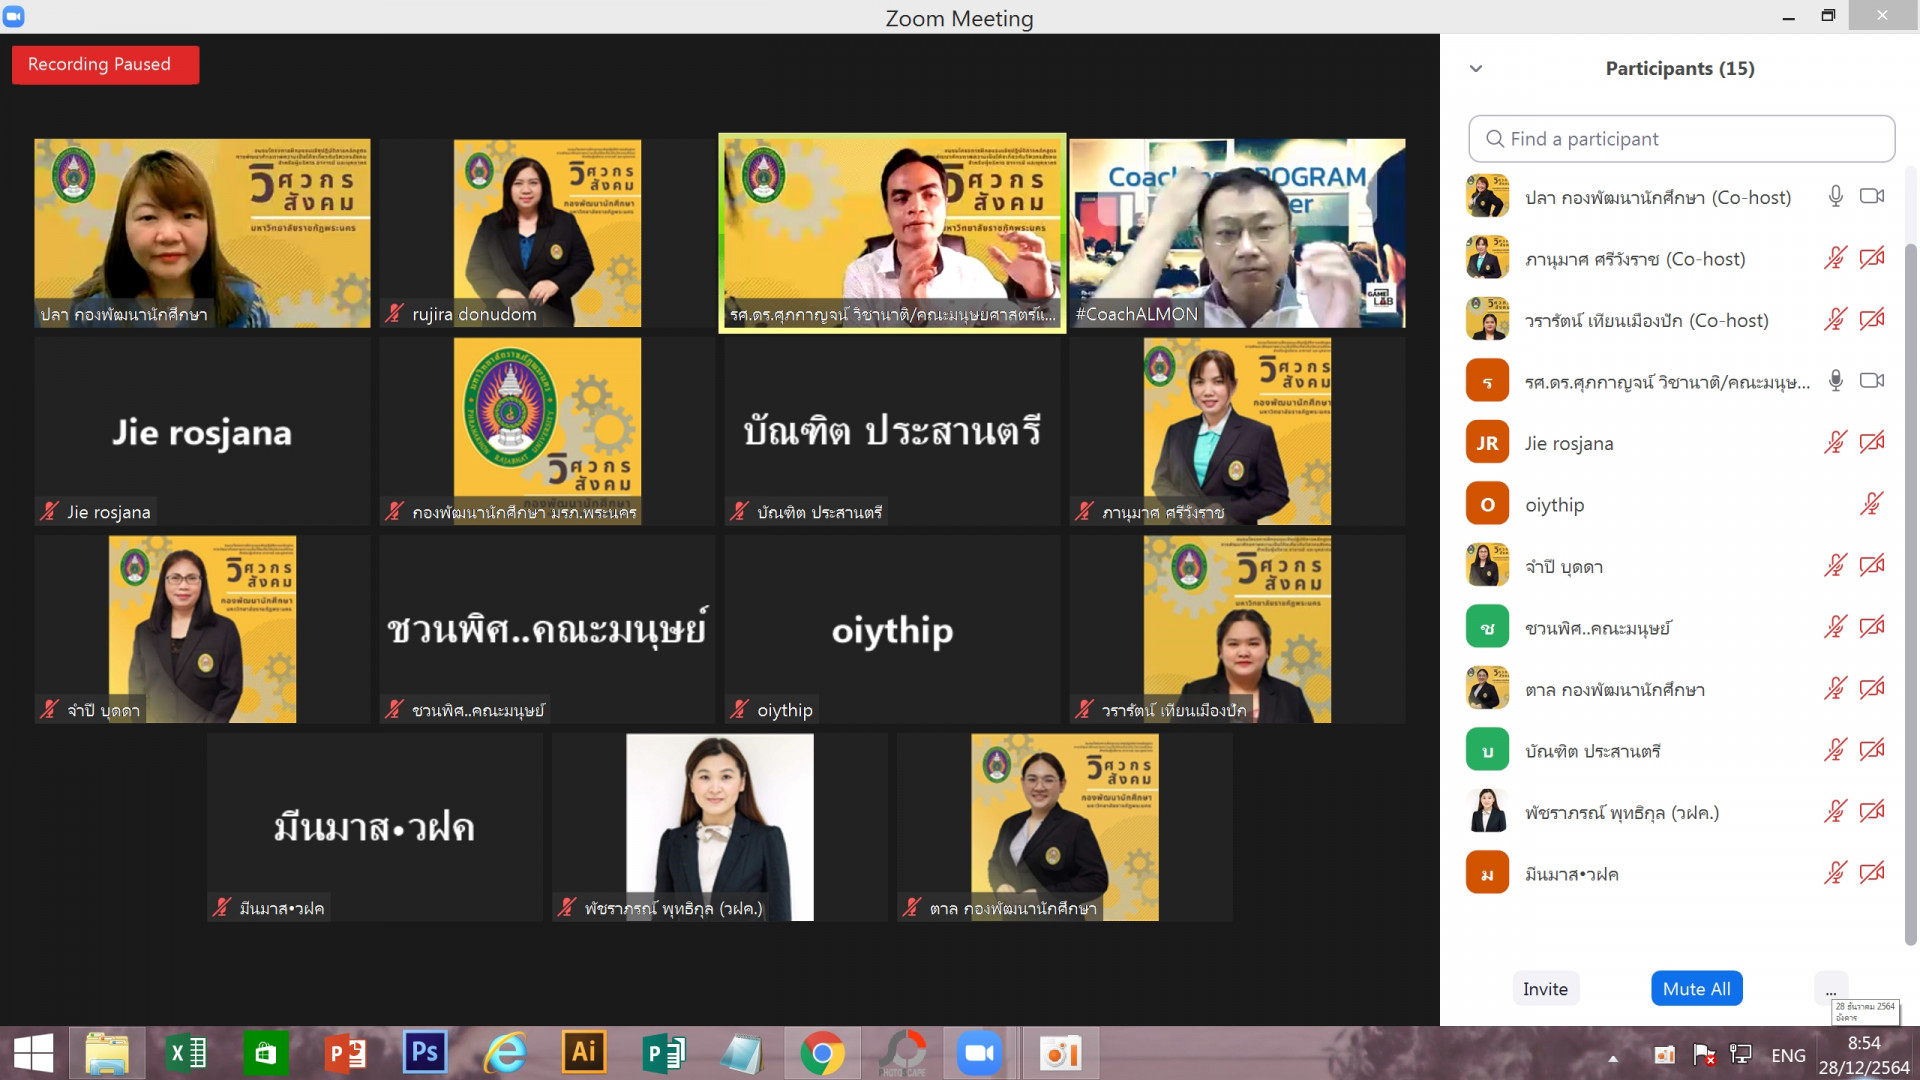Toggle video camera for ปลา กองพัฒนานักศึกษา
This screenshot has width=1920, height=1080.
(x=1872, y=197)
